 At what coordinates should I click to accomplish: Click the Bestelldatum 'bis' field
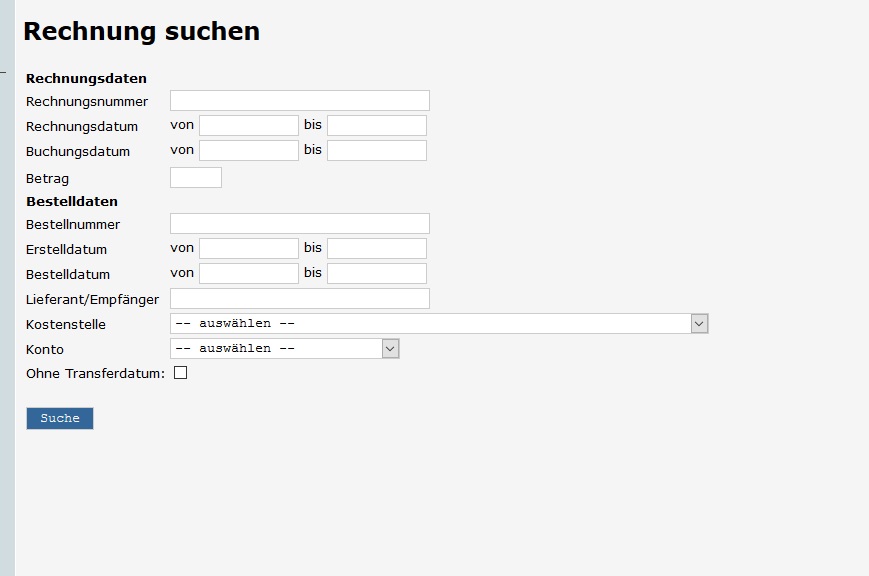[x=376, y=274]
